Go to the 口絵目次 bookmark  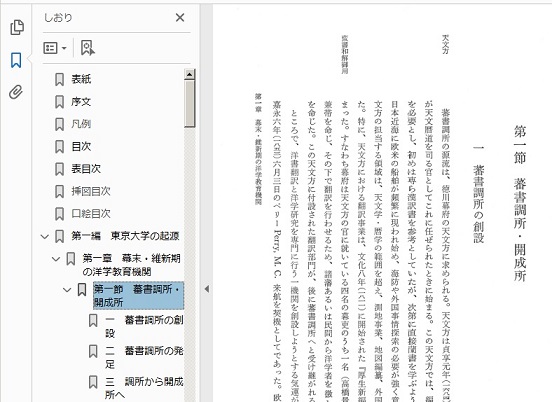(x=91, y=214)
